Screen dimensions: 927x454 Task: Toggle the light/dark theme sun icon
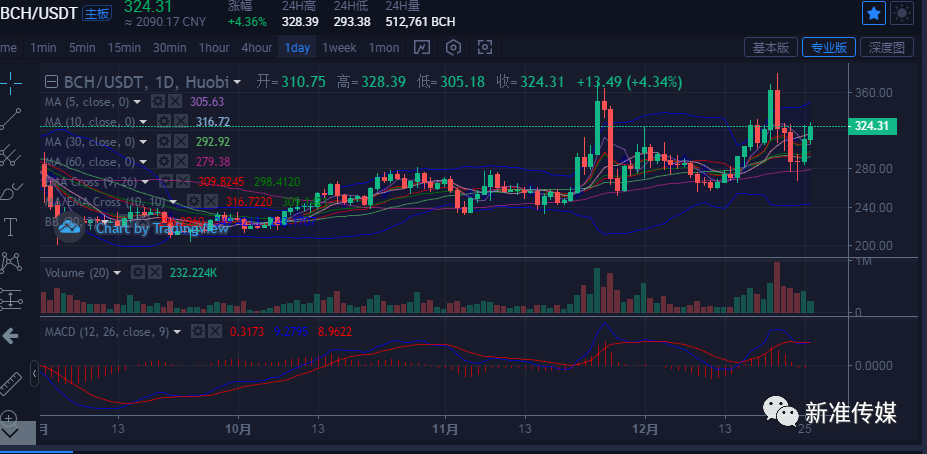902,13
